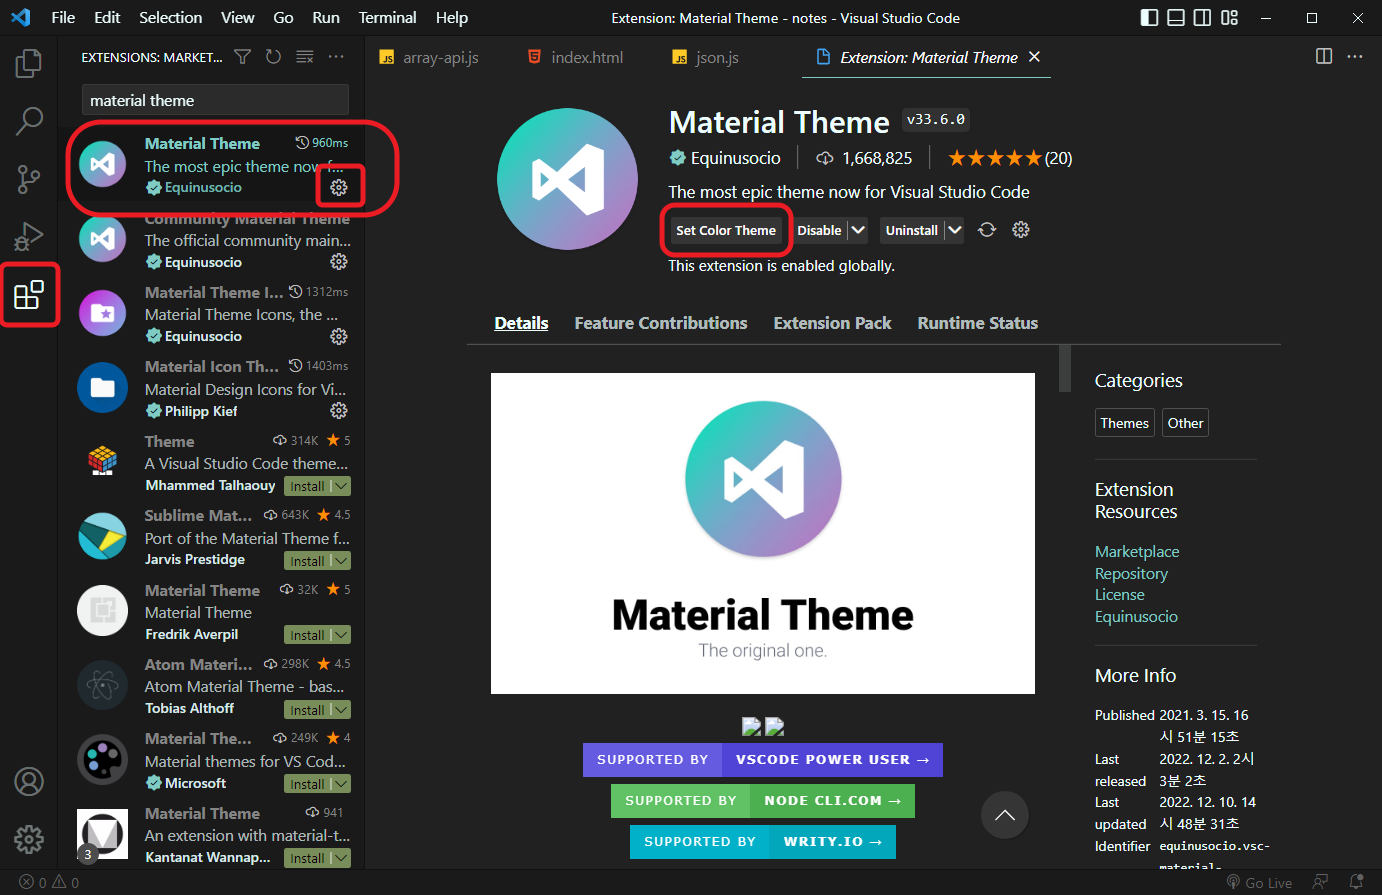Clear extensions search results icon
This screenshot has width=1382, height=895.
[305, 57]
